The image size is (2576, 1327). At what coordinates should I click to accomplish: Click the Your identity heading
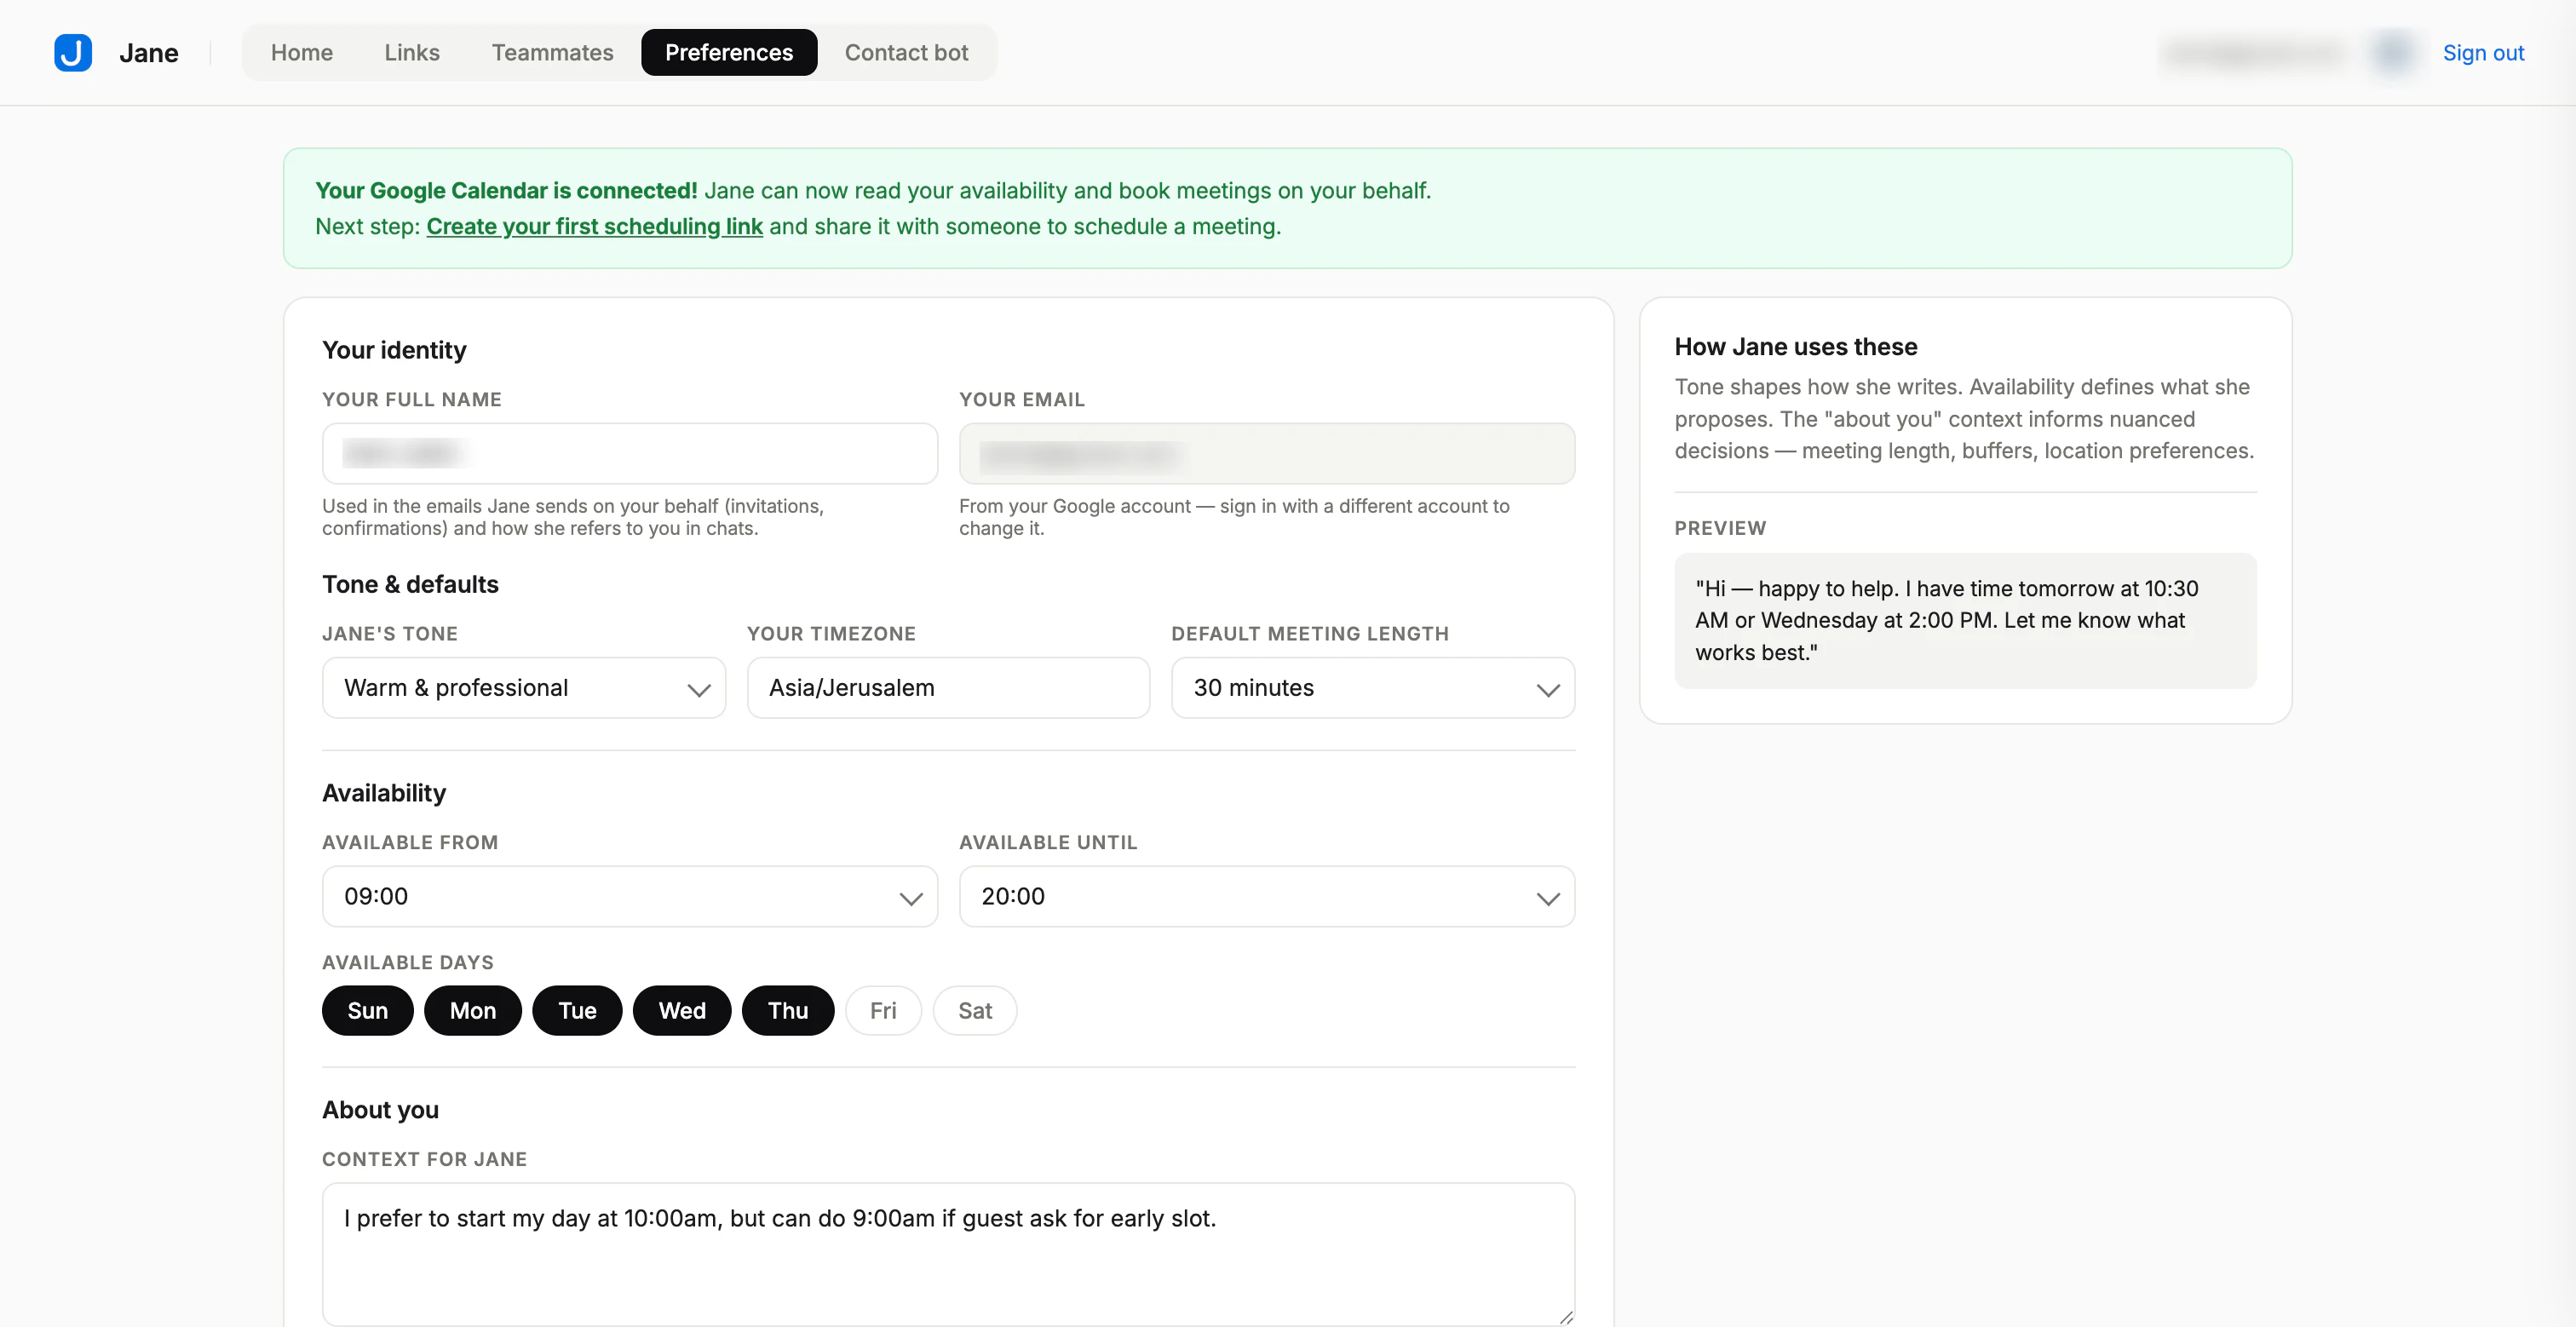pos(394,350)
